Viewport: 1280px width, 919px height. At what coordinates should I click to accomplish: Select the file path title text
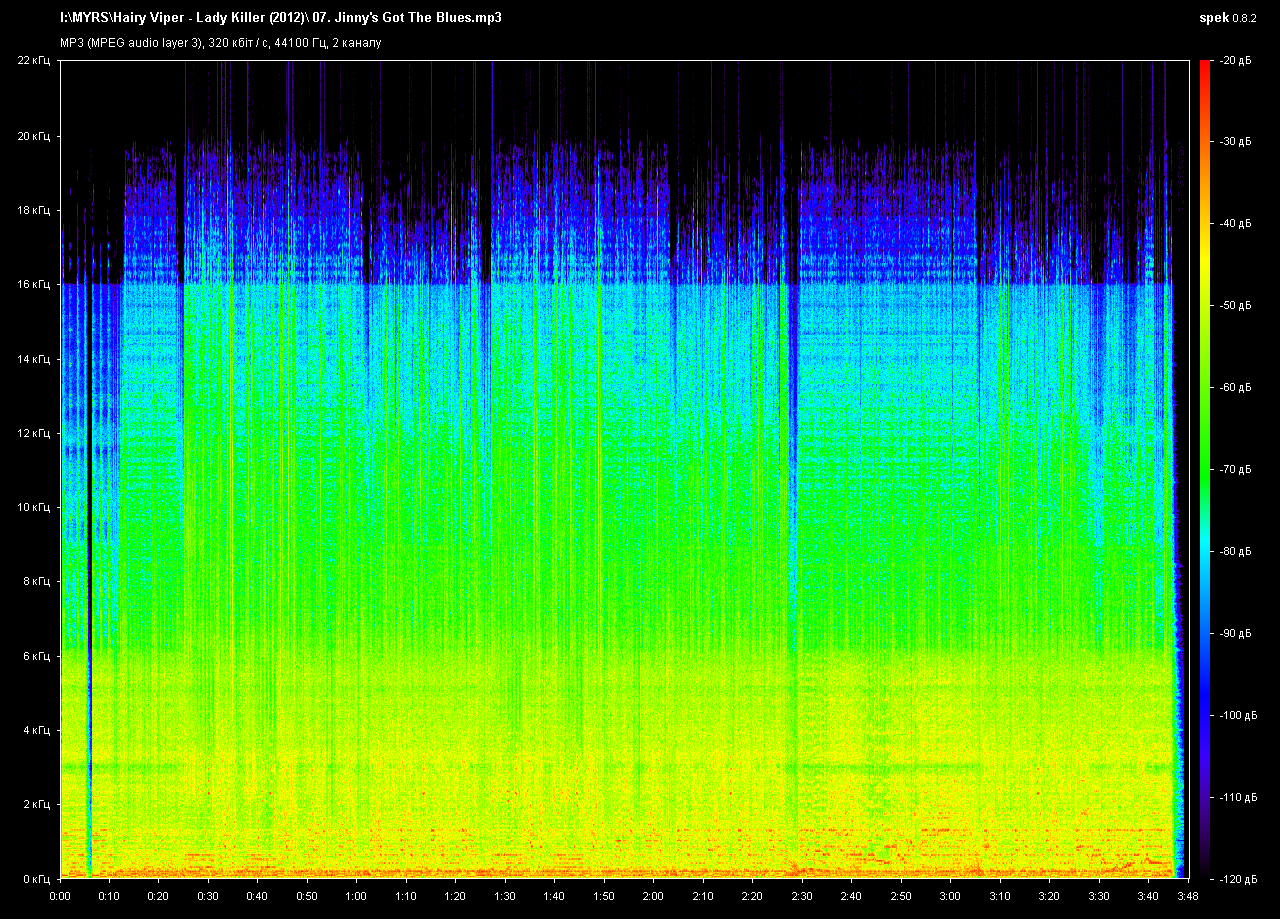(x=281, y=18)
